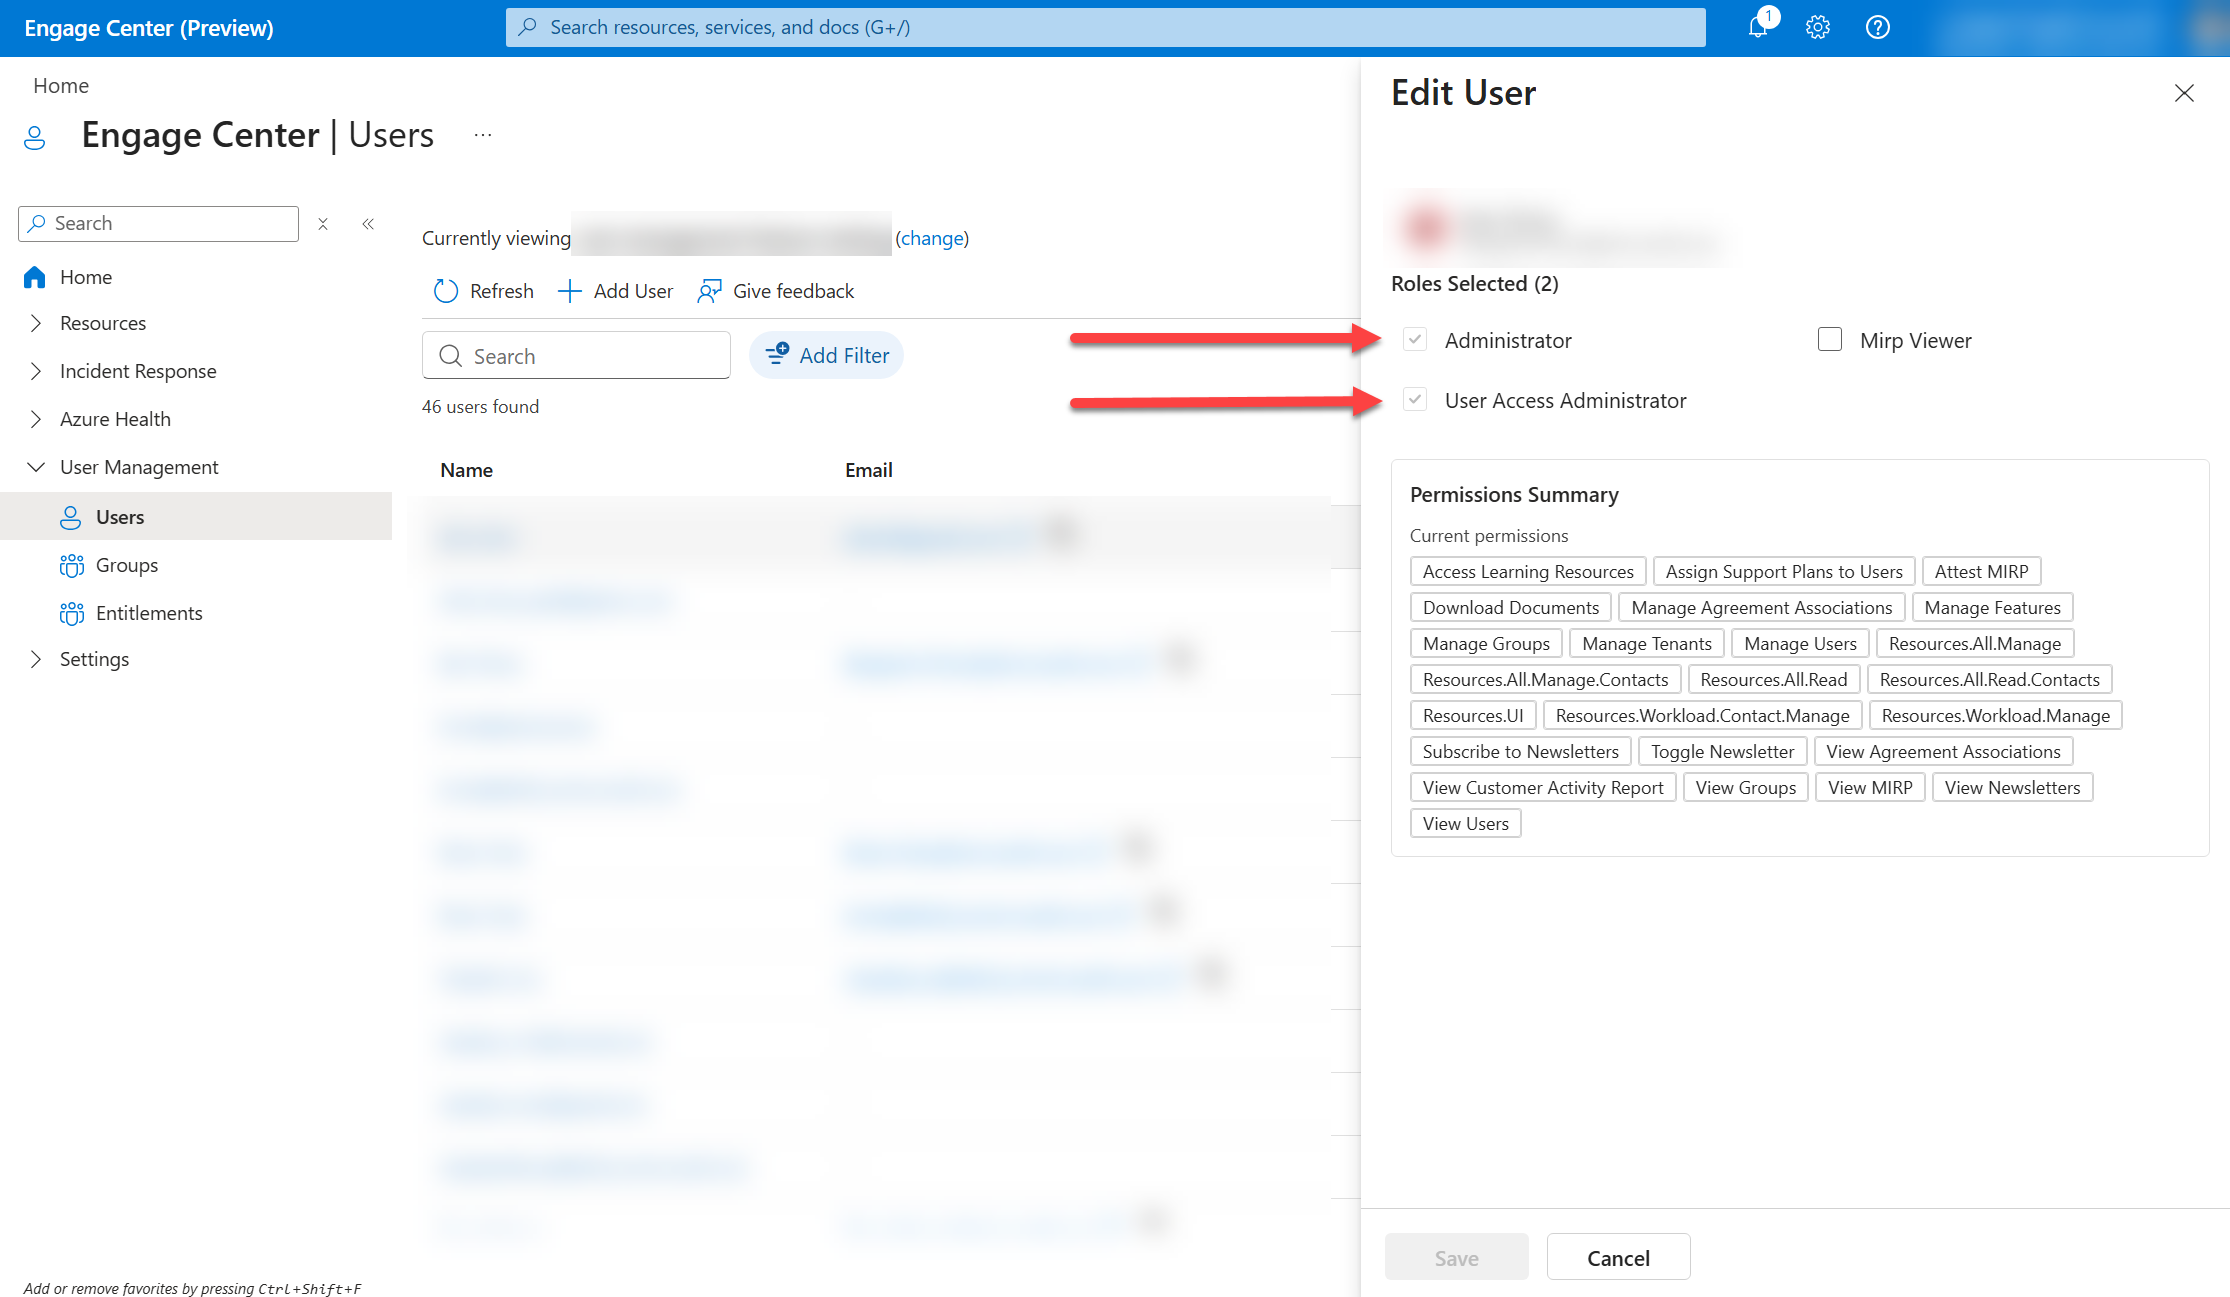Click the View Users permission tag

tap(1465, 824)
